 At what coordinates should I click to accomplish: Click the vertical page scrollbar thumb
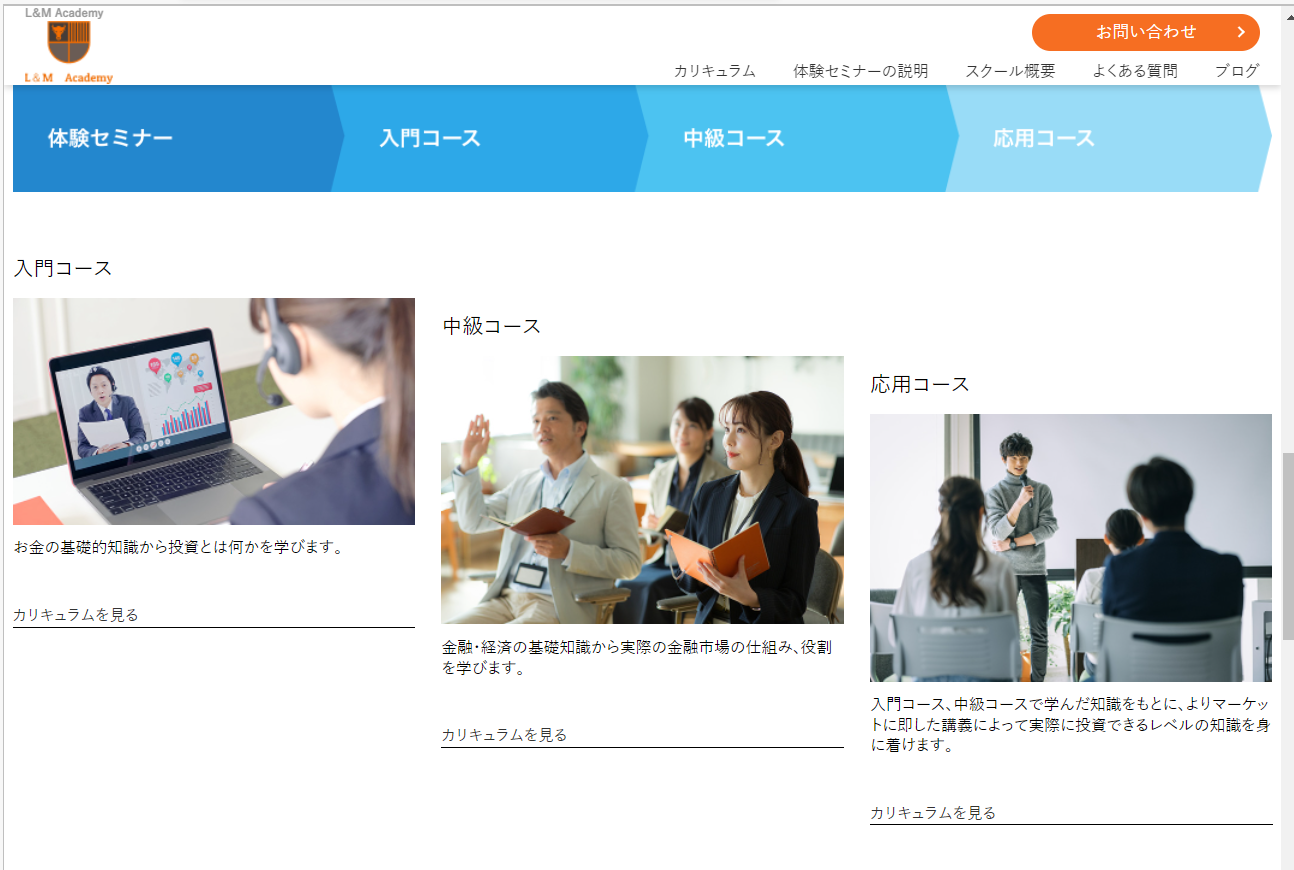[x=1287, y=545]
